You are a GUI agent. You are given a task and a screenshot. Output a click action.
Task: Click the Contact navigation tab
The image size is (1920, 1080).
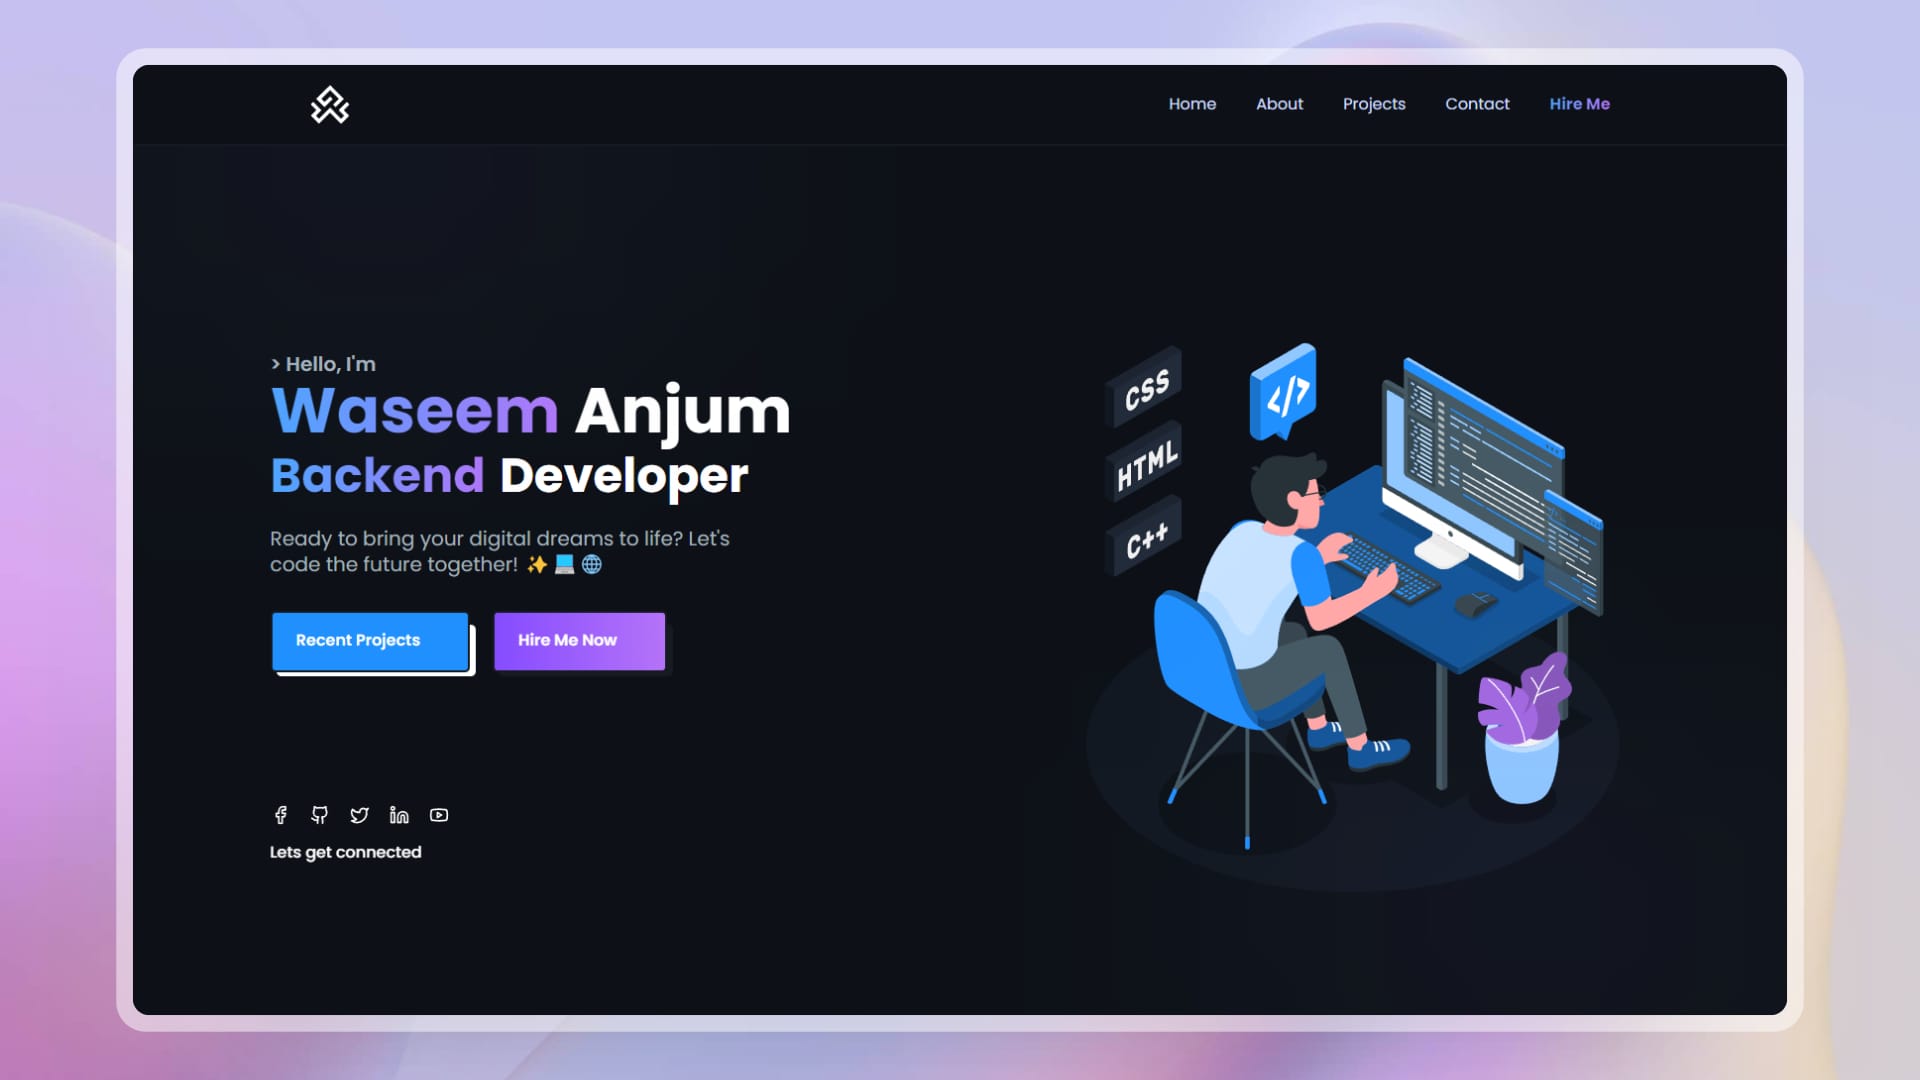click(1477, 103)
